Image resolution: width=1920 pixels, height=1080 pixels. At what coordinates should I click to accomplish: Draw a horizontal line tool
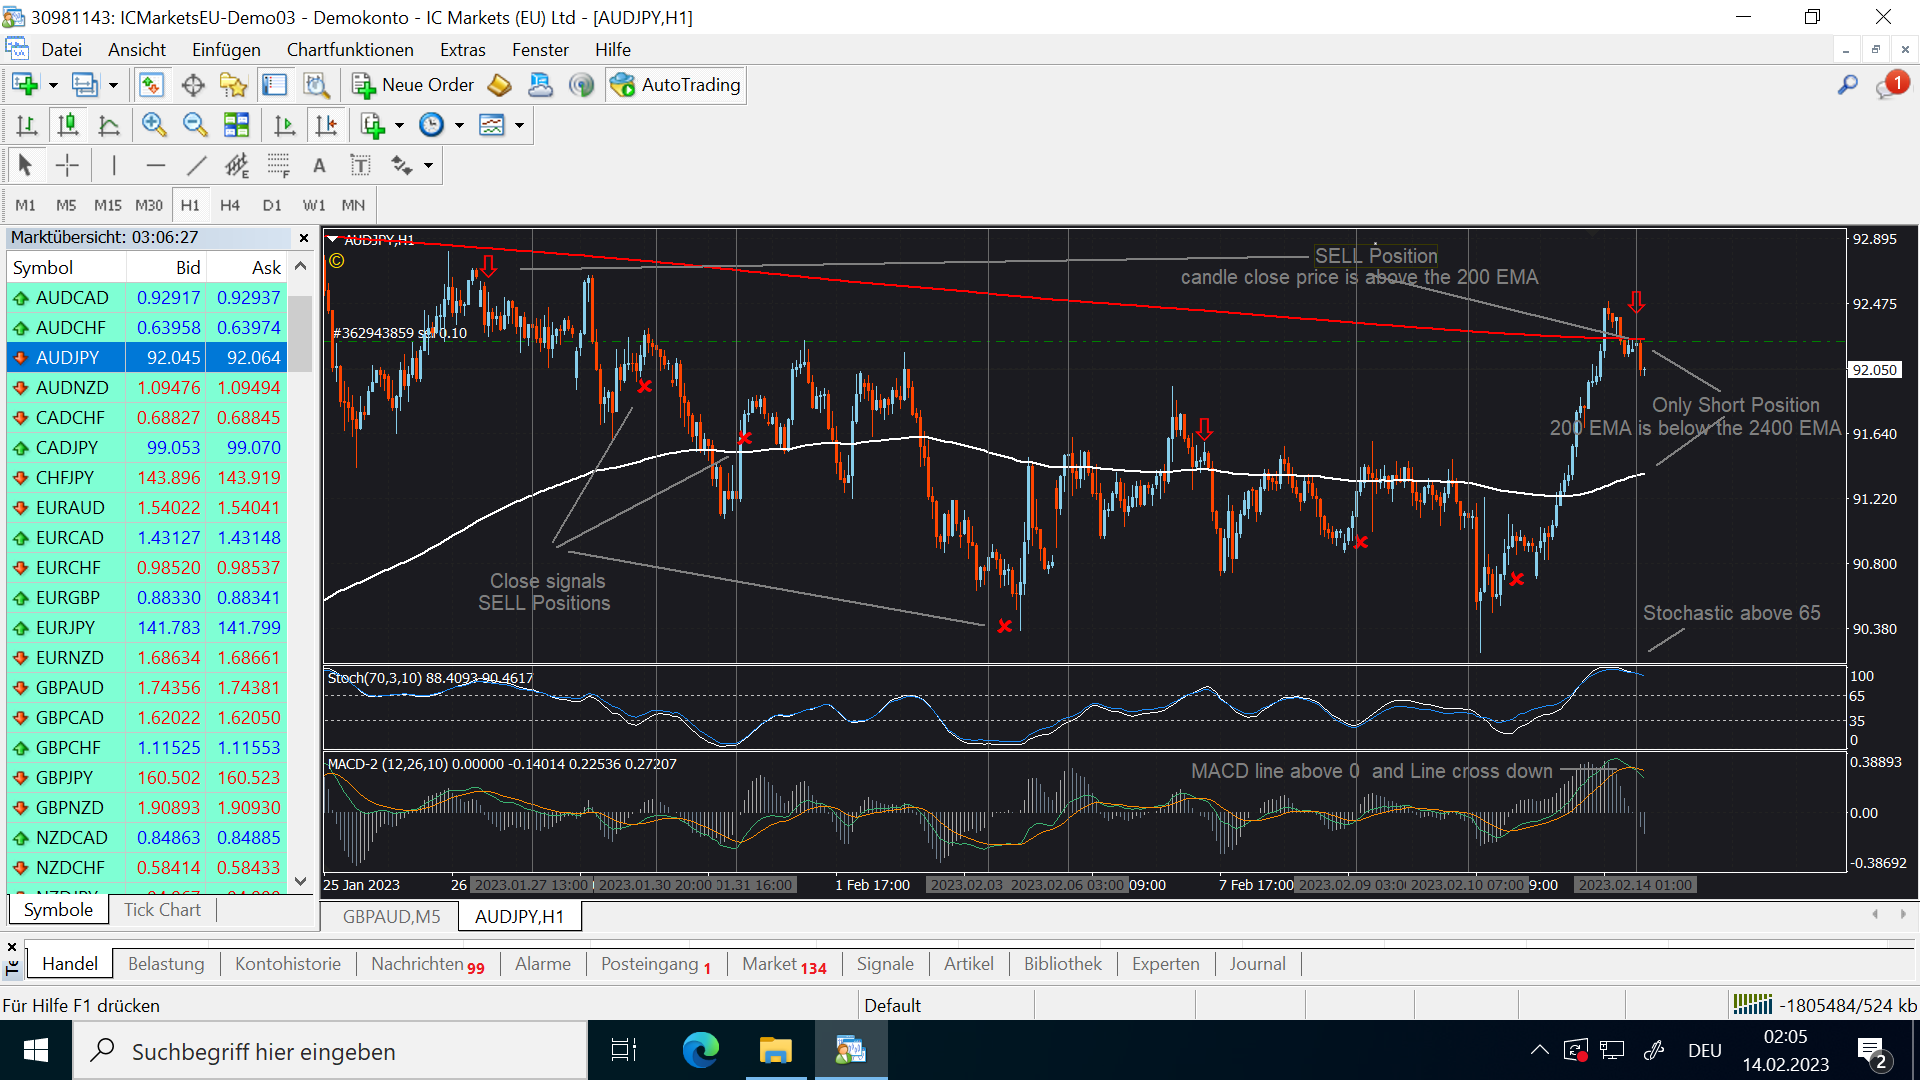(x=155, y=165)
